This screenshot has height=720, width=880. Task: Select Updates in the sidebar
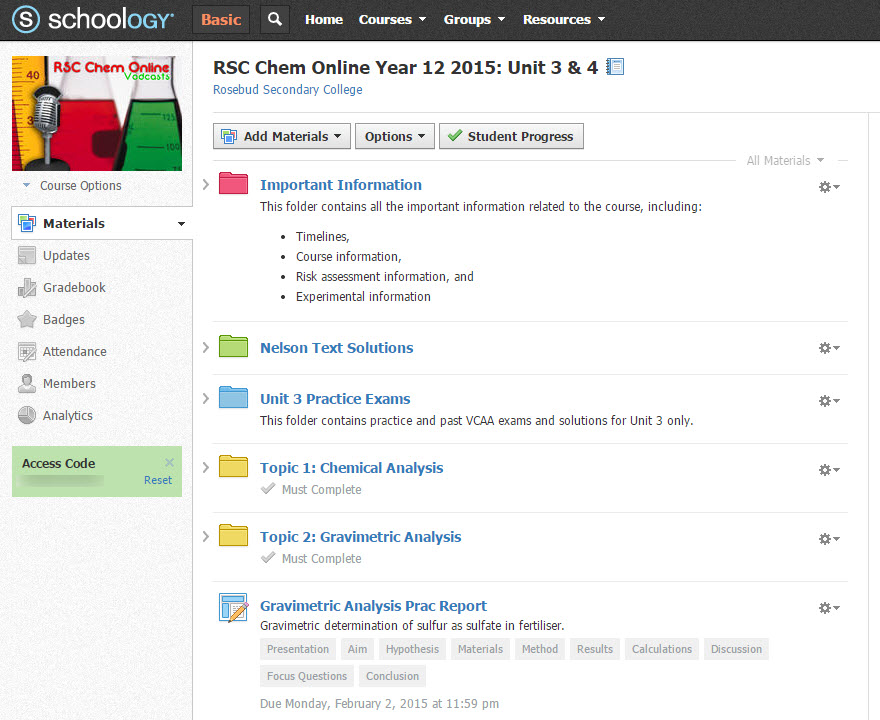66,255
